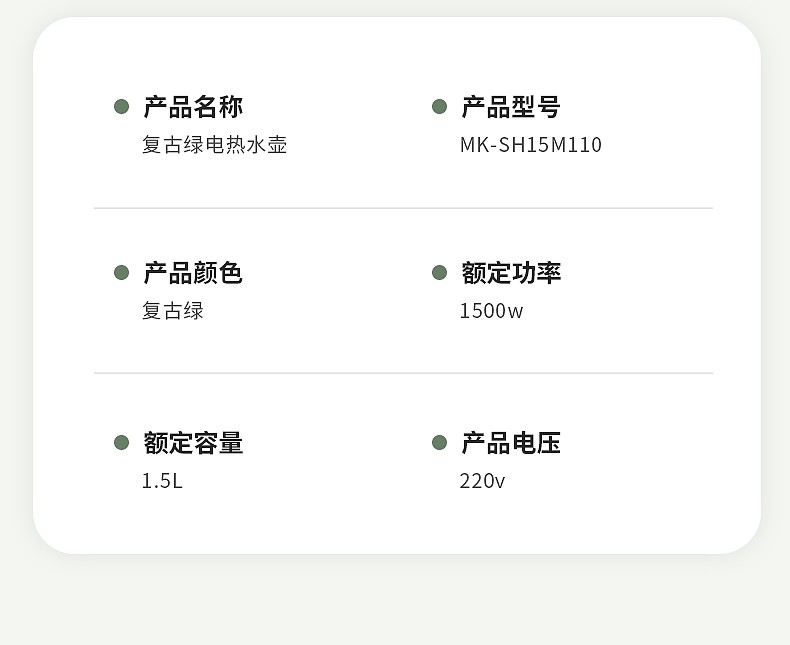Click the voltage value 220v

tap(482, 481)
